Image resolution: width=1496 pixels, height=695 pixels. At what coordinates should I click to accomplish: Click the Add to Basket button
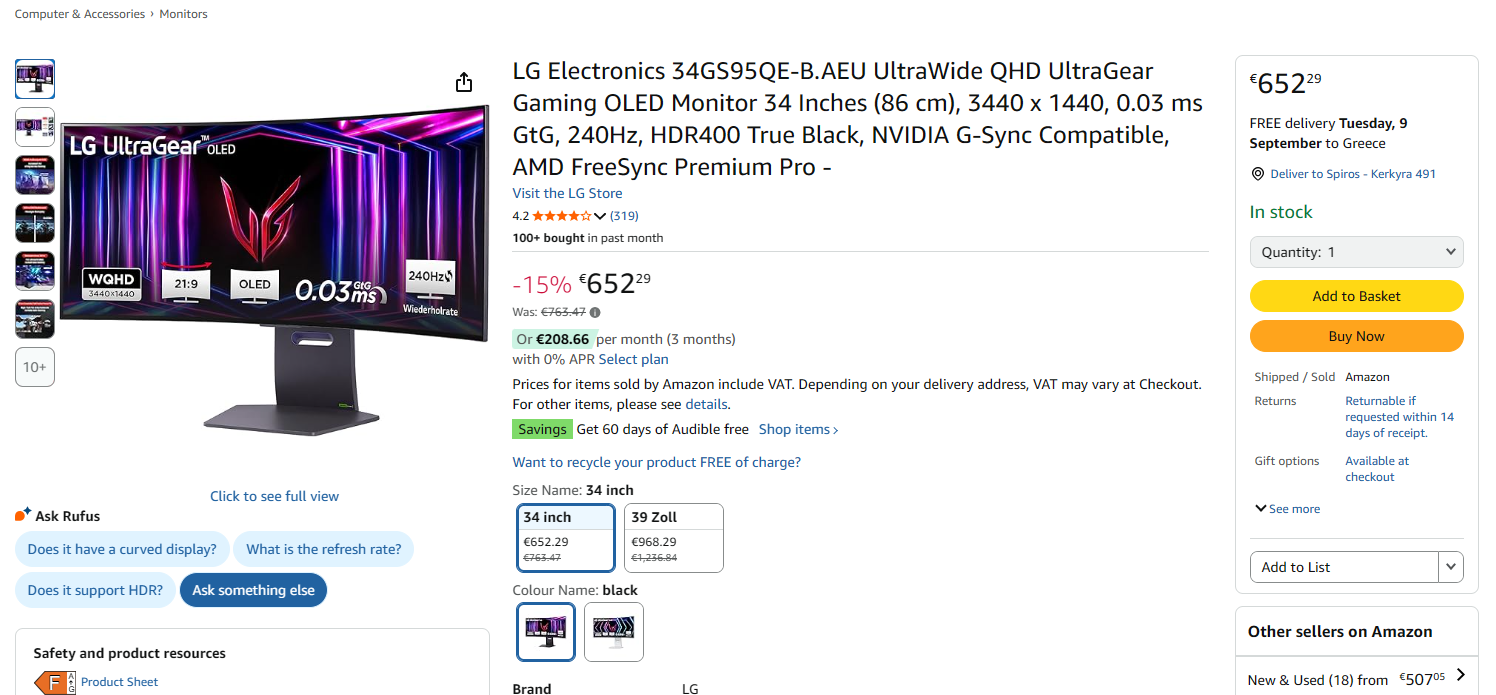click(1356, 296)
